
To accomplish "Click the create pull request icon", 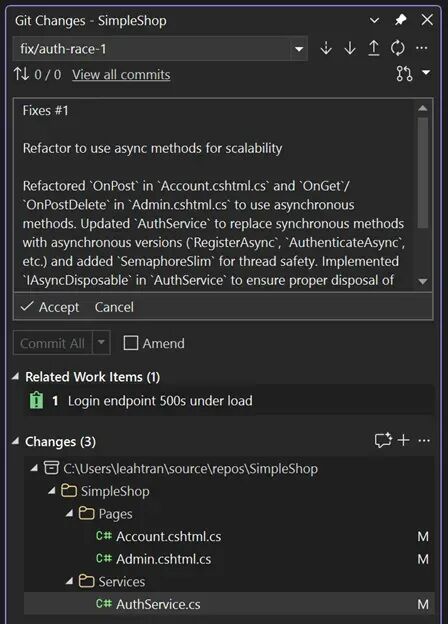I will 404,74.
